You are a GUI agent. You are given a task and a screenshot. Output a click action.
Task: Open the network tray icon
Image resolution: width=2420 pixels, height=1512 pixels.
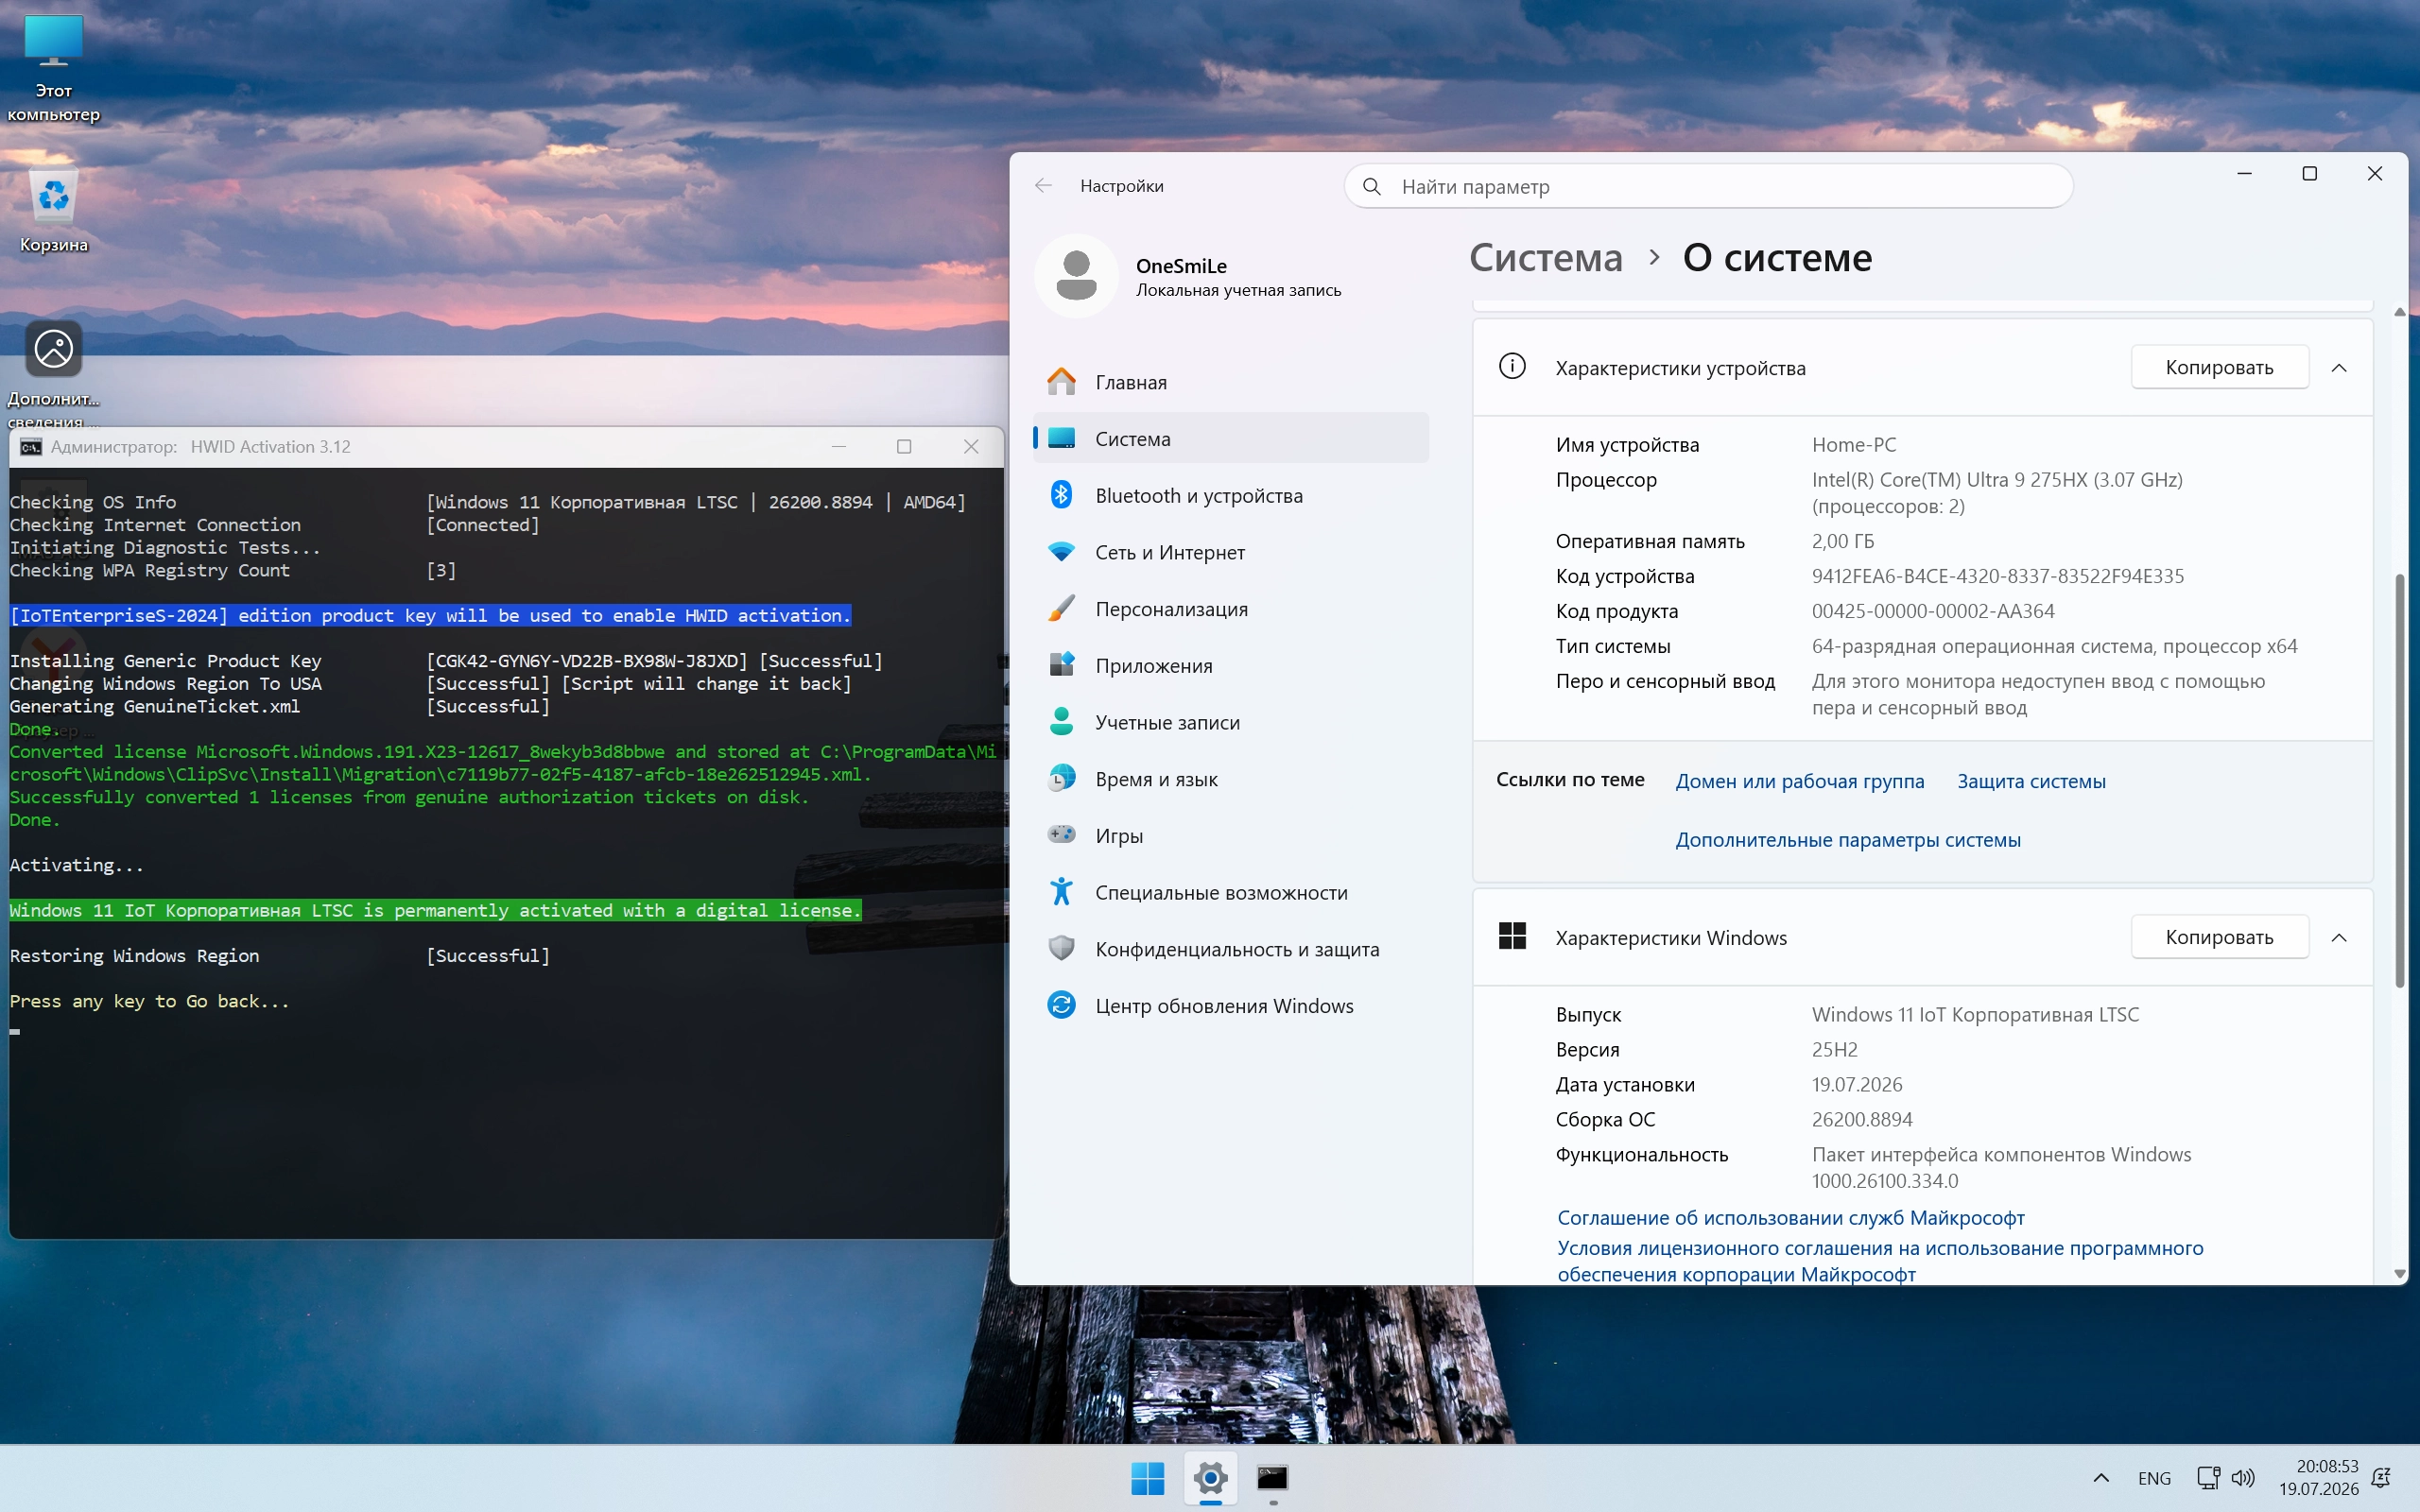pyautogui.click(x=2208, y=1478)
